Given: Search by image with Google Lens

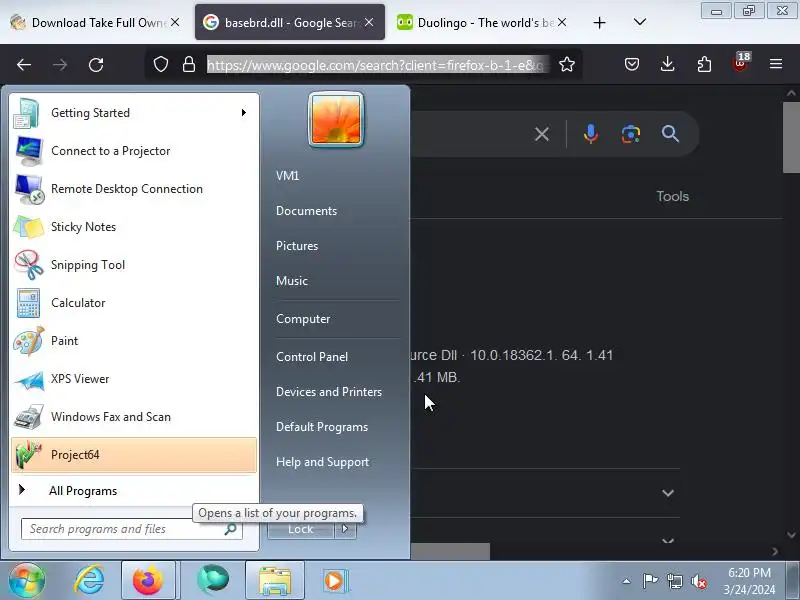Looking at the screenshot, I should click(631, 134).
